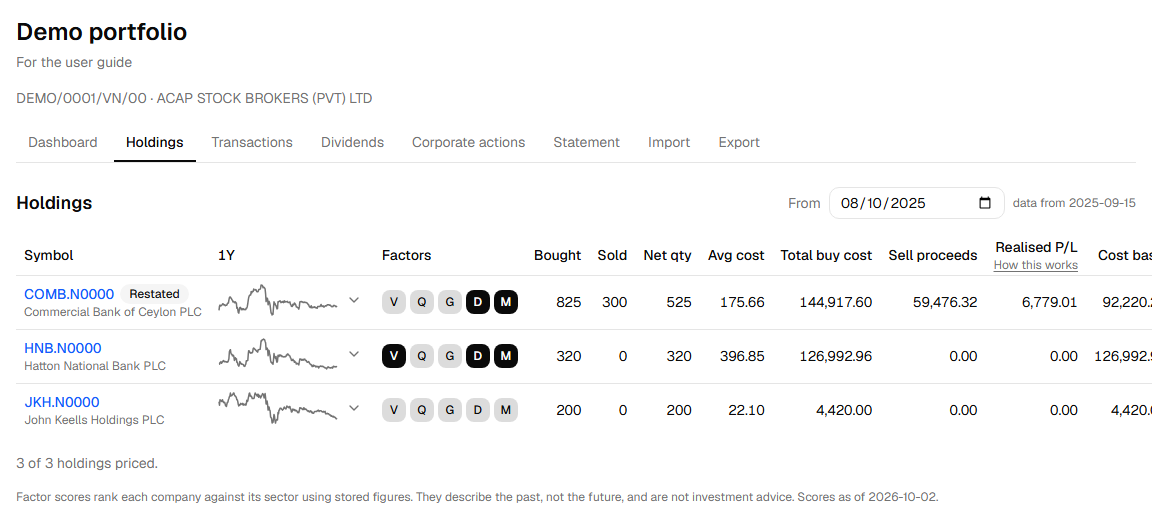Click the 144,917.60 total buy cost cell
The width and height of the screenshot is (1152, 521).
[835, 302]
